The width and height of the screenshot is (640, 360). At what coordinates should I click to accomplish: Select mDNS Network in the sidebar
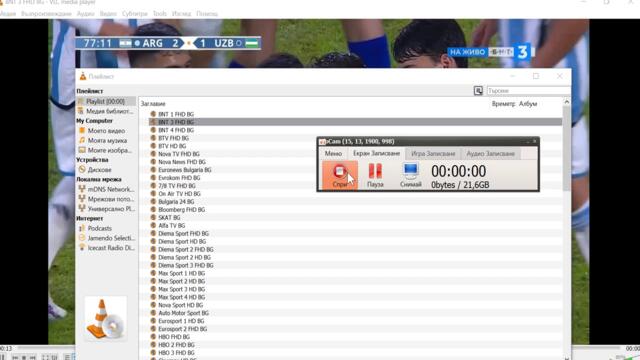click(106, 189)
